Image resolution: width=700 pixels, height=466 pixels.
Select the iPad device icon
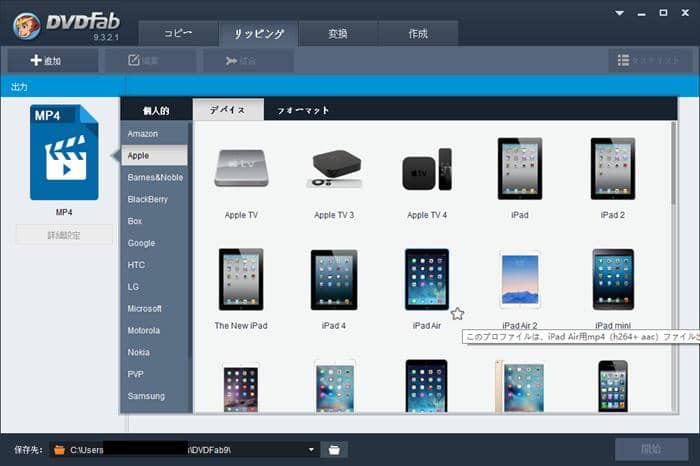point(520,169)
